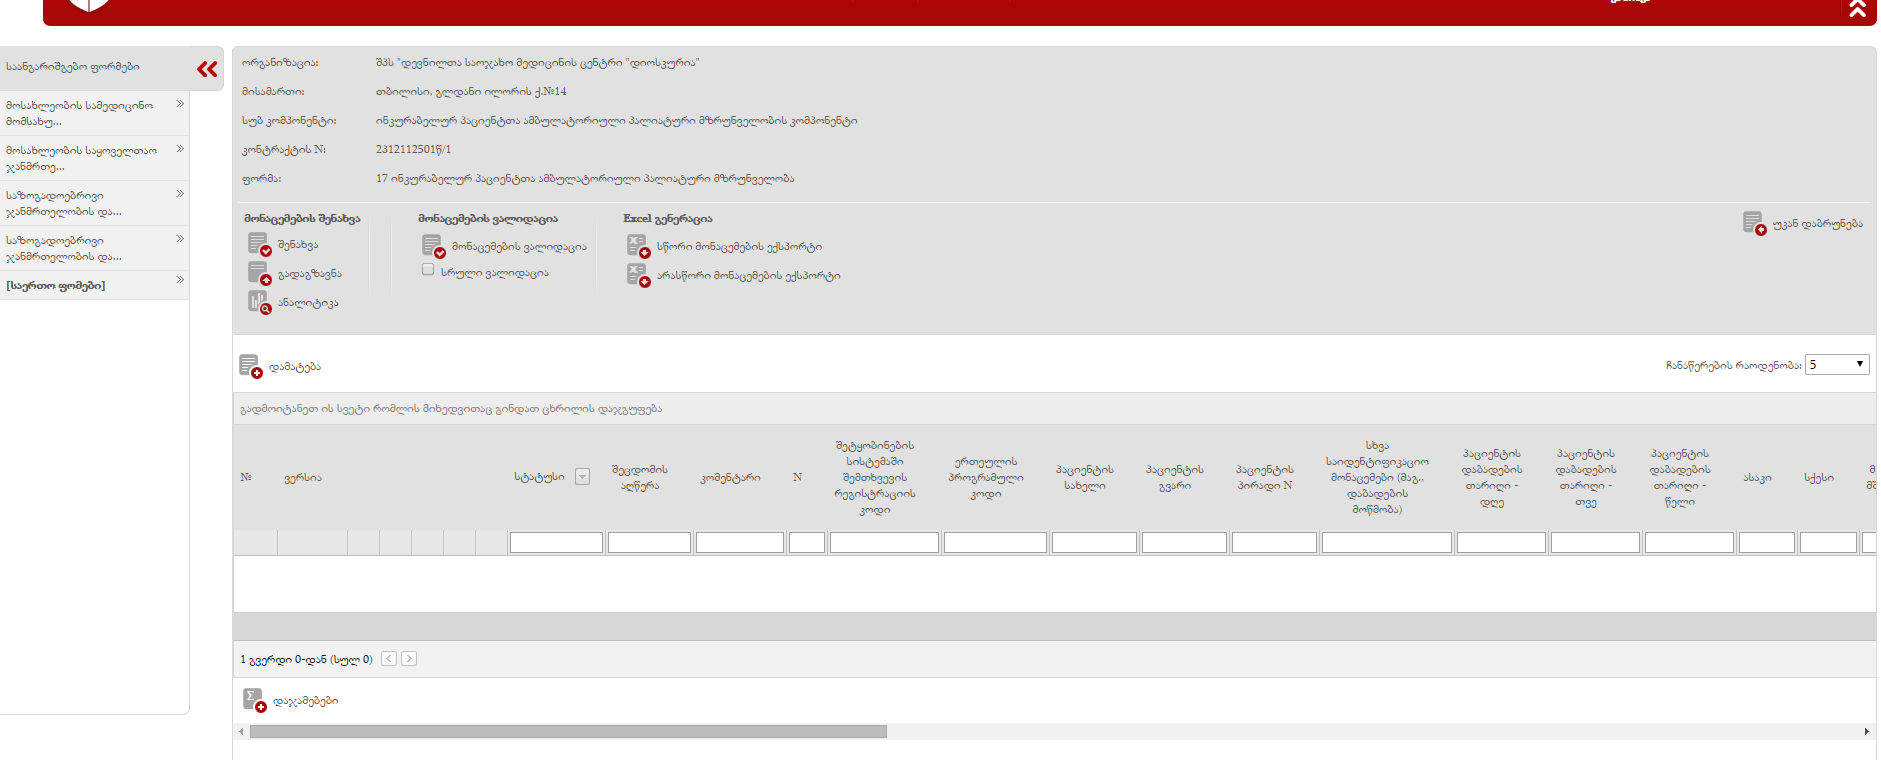Open მოსახლეობის სამედიცინო მომსახუ... menu item
This screenshot has width=1881, height=760.
coord(94,113)
